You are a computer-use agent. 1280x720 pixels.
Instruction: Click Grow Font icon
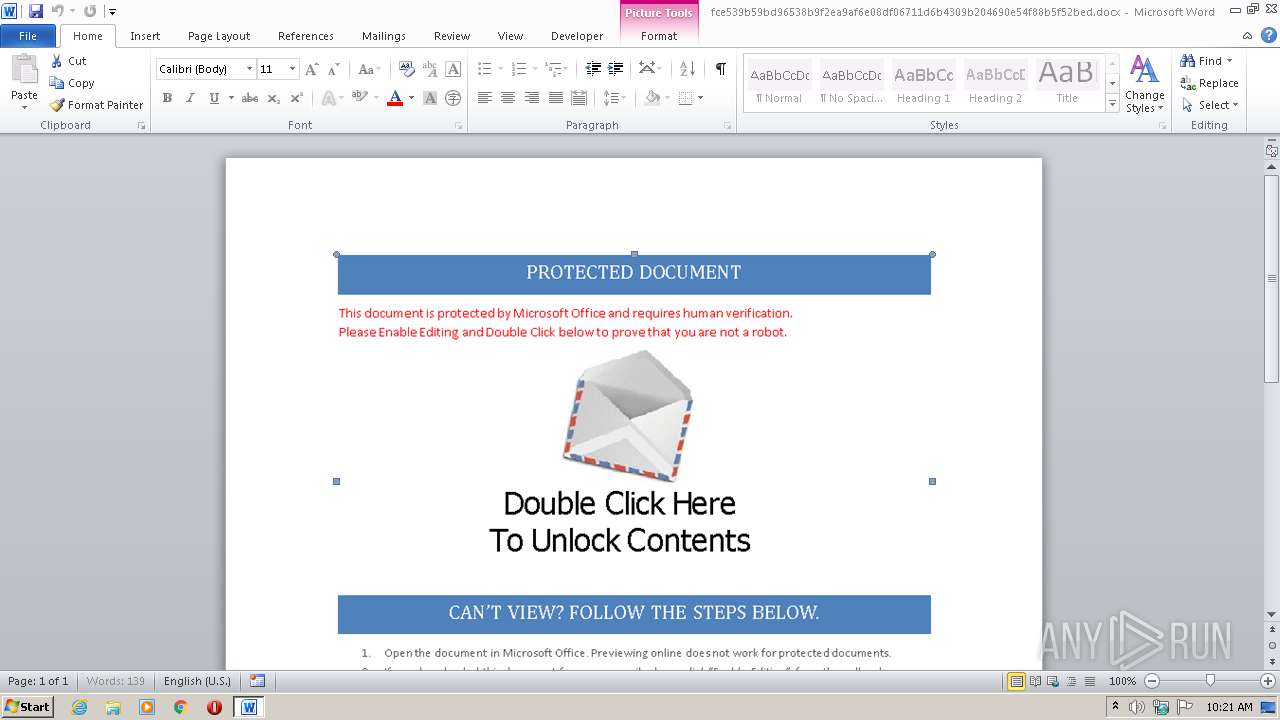click(x=312, y=69)
